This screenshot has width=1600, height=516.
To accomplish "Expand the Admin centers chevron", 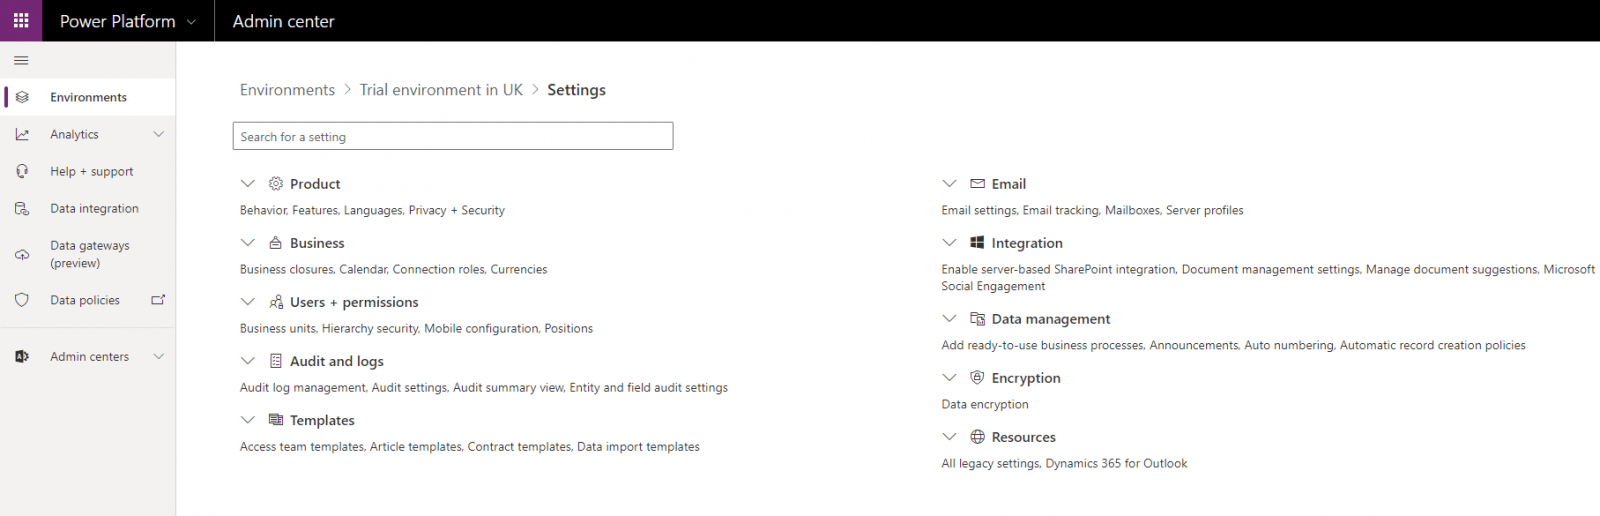I will (x=158, y=356).
